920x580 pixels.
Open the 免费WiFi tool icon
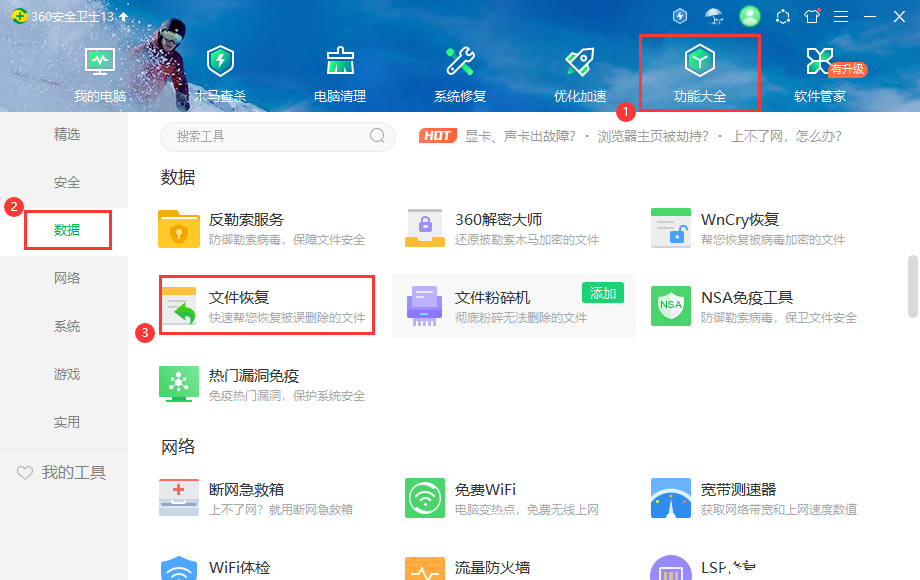(x=425, y=498)
